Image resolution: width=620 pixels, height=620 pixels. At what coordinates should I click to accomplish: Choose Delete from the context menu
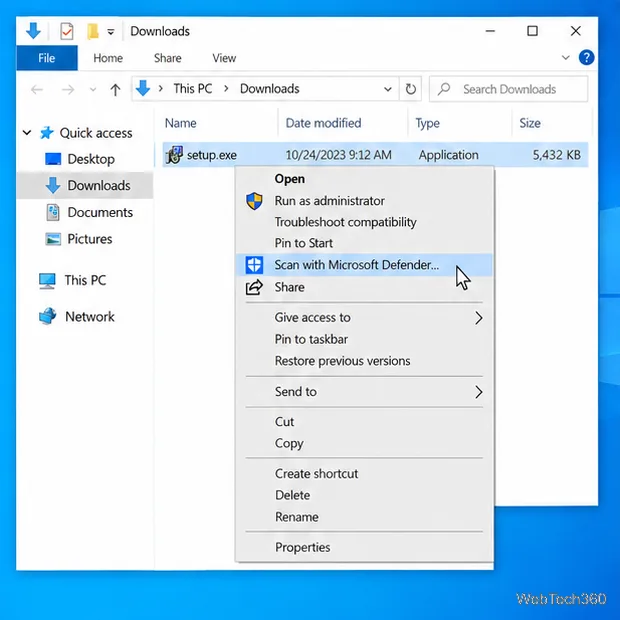coord(364,495)
